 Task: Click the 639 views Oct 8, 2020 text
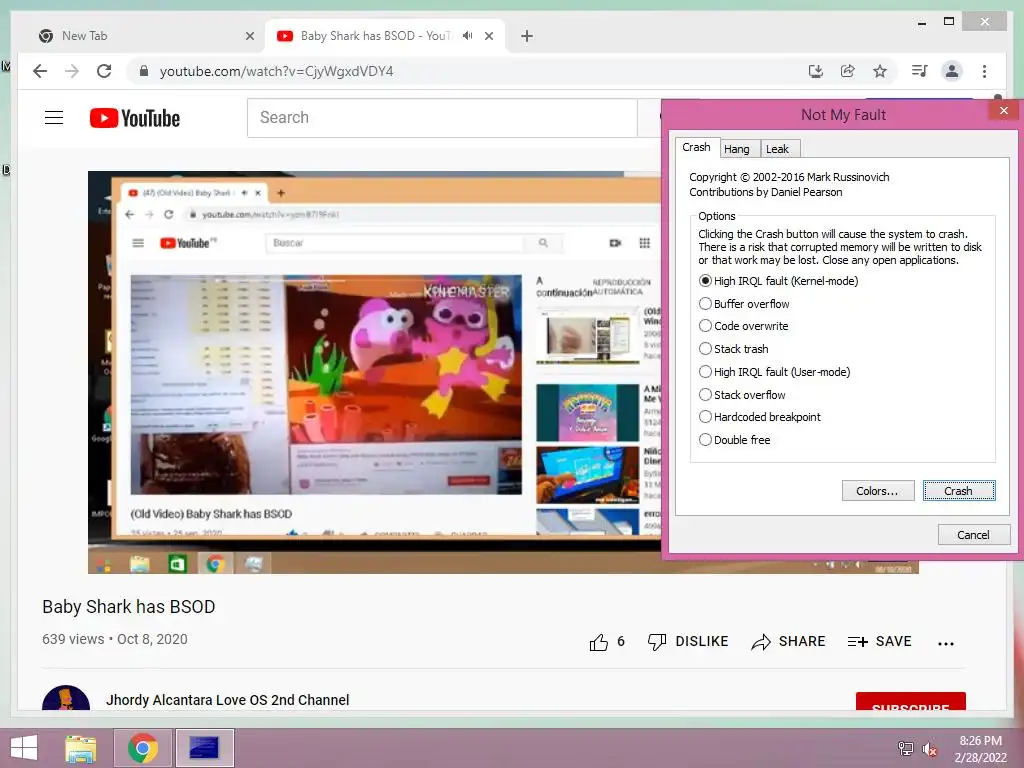click(x=115, y=639)
